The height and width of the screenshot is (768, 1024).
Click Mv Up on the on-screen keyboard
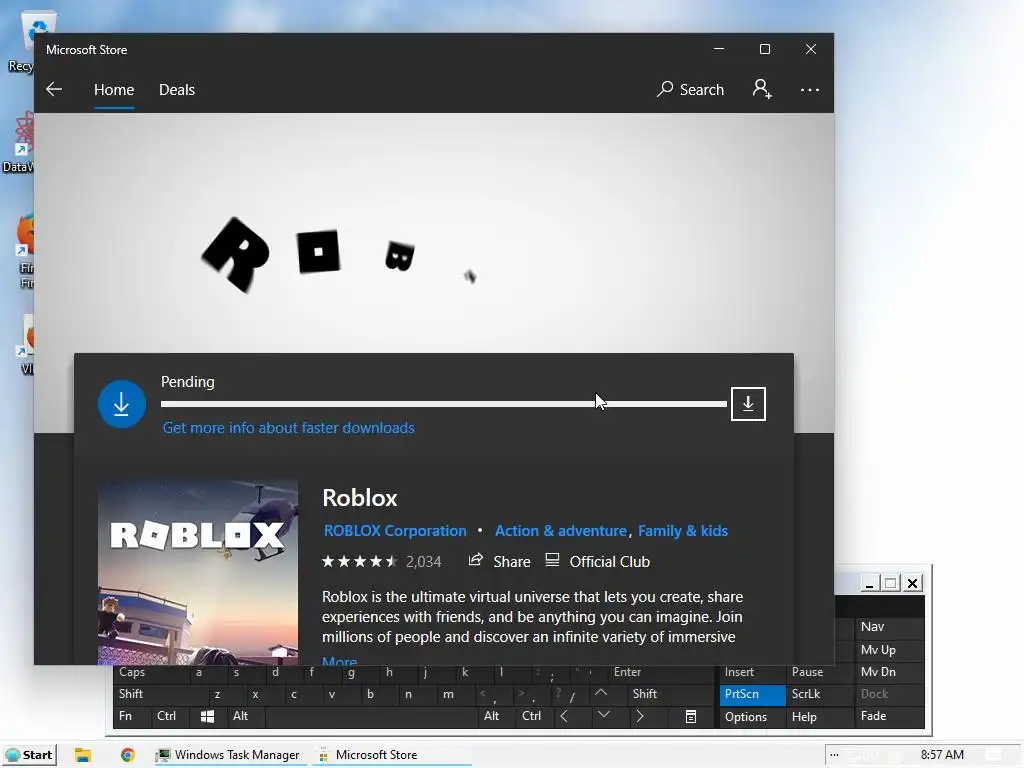click(889, 650)
